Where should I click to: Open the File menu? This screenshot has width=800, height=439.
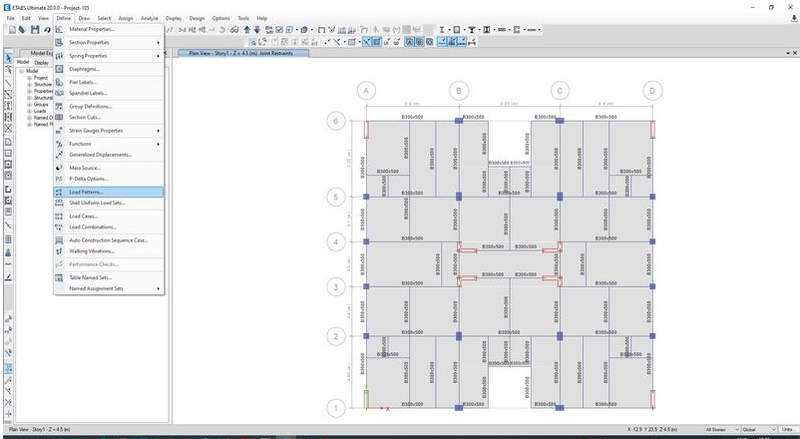(x=10, y=18)
